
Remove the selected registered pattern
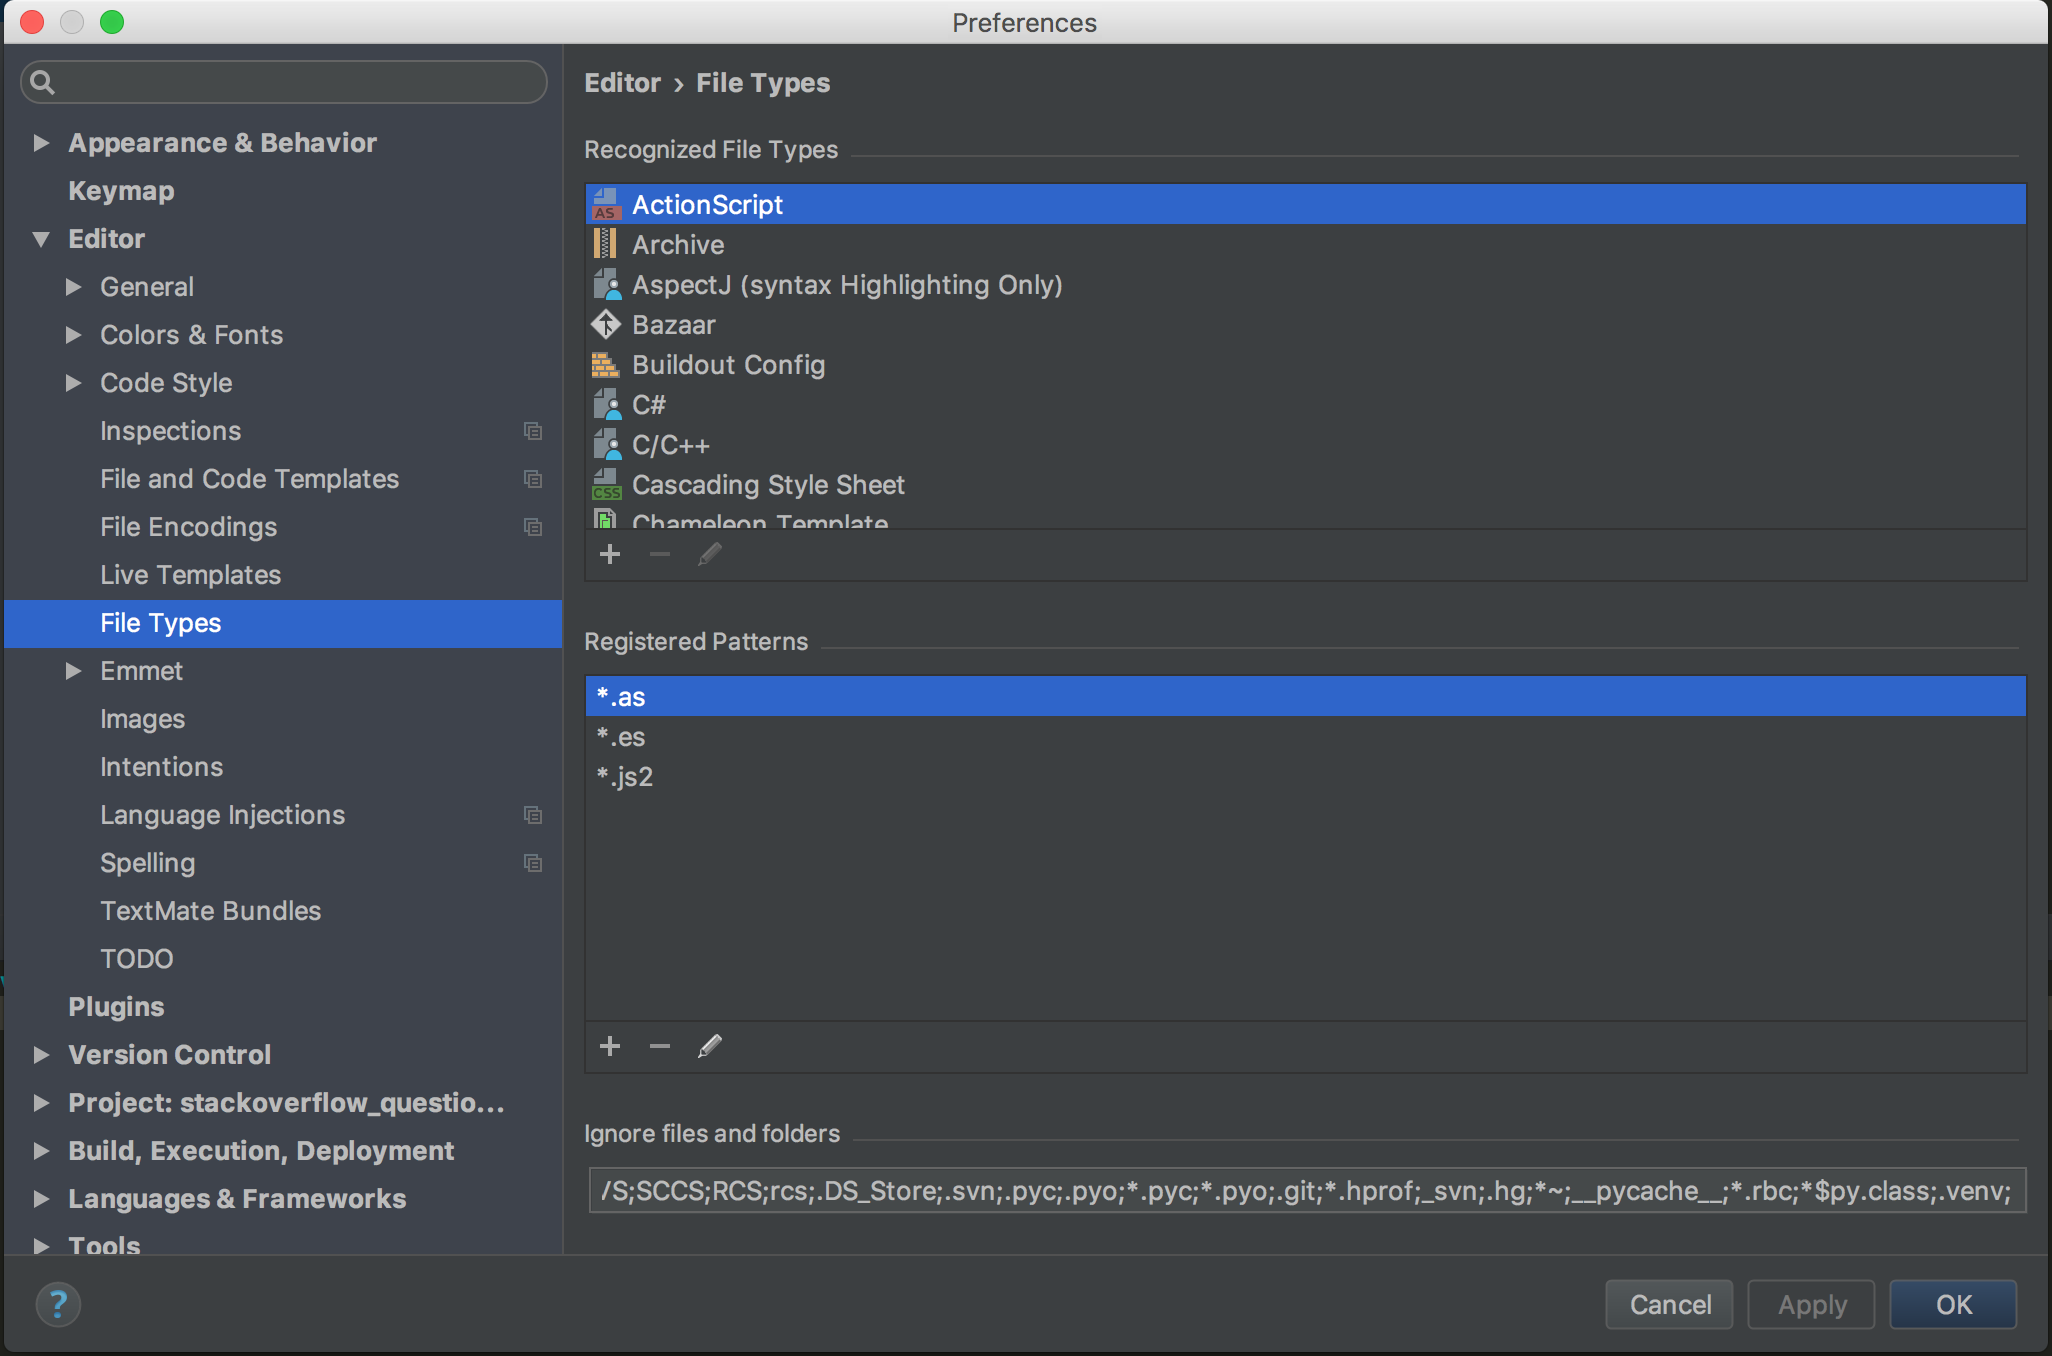(659, 1046)
